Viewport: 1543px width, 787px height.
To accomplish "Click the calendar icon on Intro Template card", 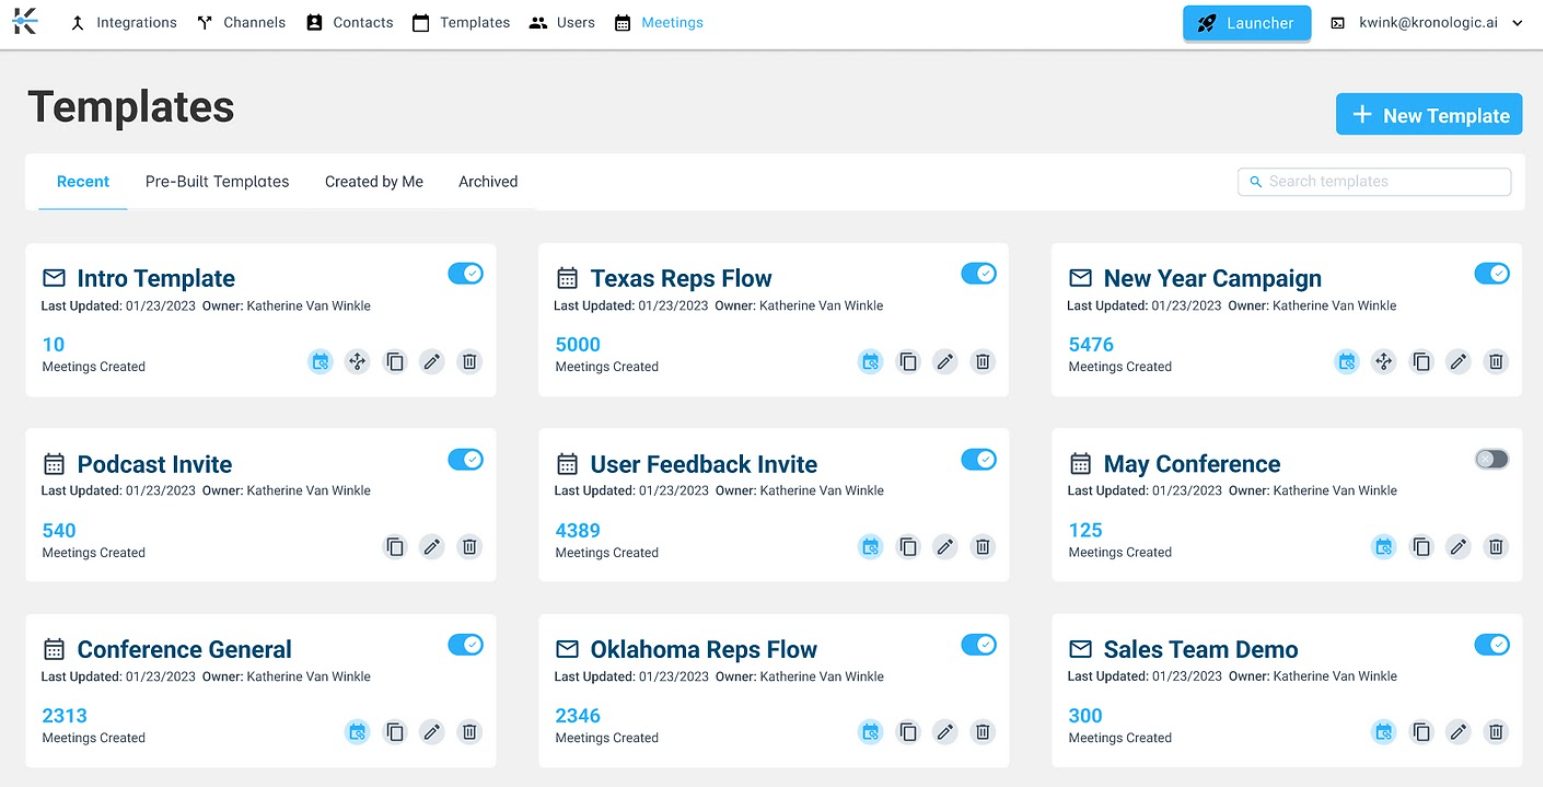I will click(x=320, y=362).
